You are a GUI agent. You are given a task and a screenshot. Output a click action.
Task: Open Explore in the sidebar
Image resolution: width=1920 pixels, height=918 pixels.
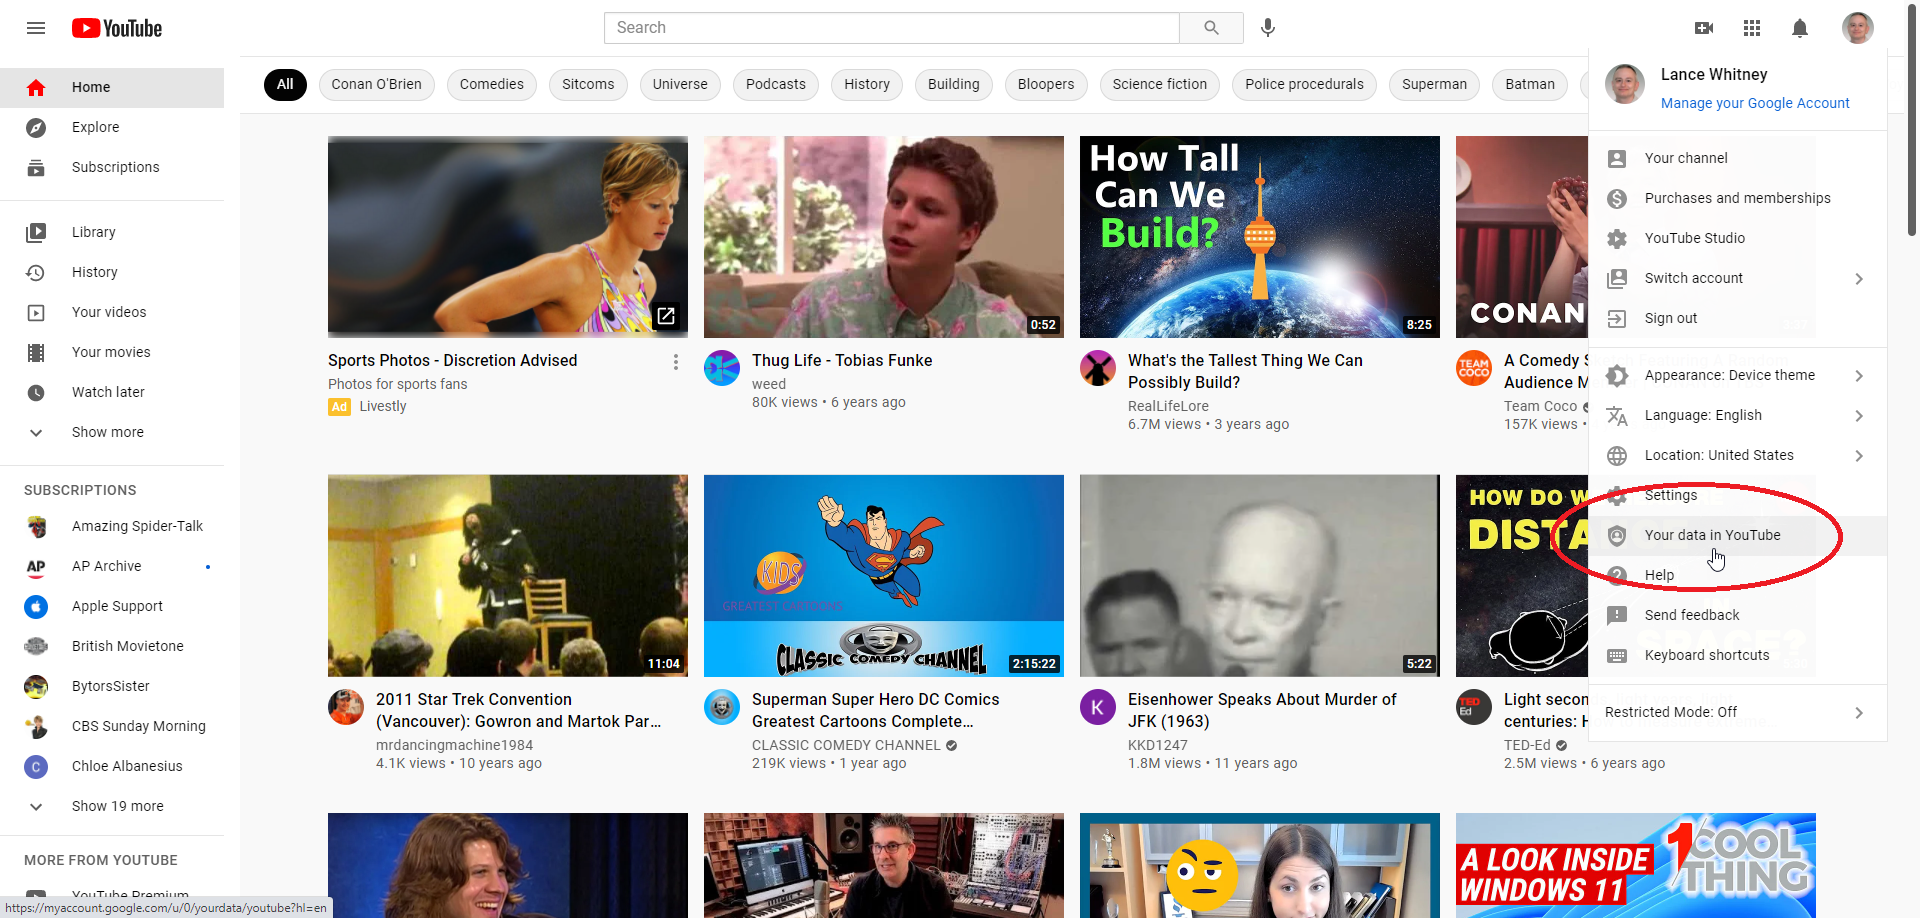(x=112, y=128)
